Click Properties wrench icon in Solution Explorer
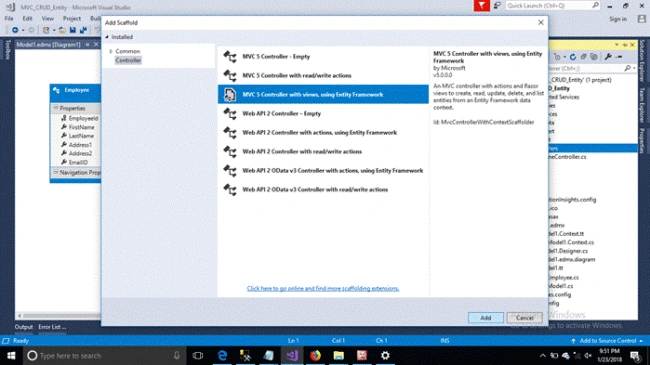Viewport: 650px width, 365px height. click(608, 57)
